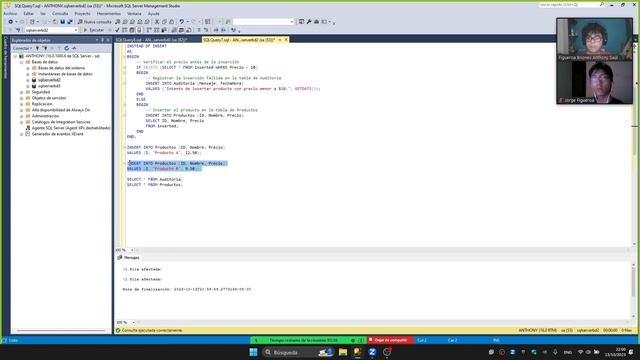The width and height of the screenshot is (640, 360).
Task: Open File Explorer from the taskbar
Action: 343,352
